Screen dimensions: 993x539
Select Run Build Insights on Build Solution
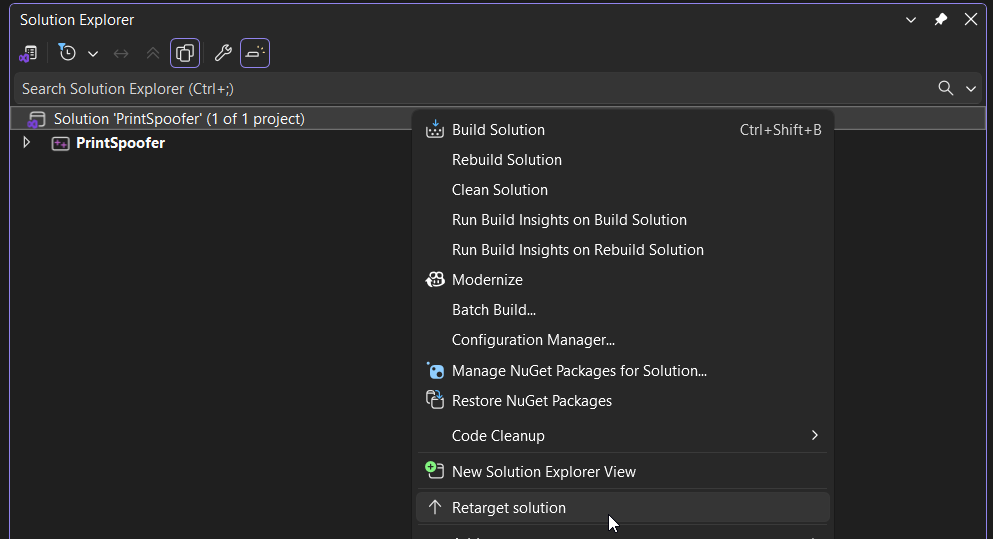point(623,220)
